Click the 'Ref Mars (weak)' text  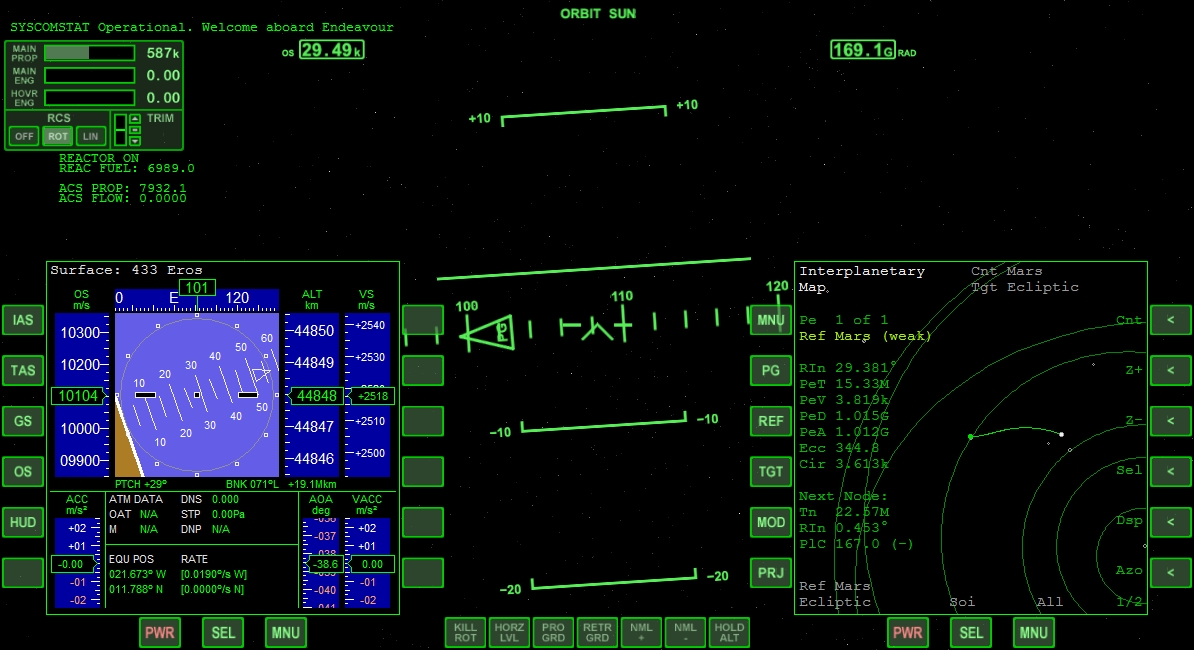coord(865,336)
